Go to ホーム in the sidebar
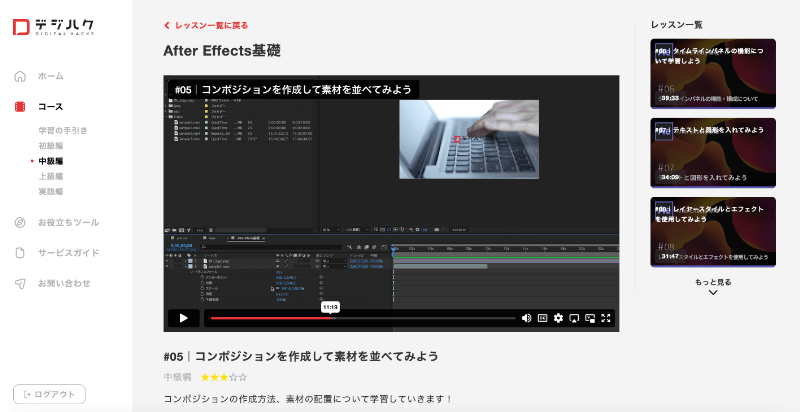 point(50,76)
